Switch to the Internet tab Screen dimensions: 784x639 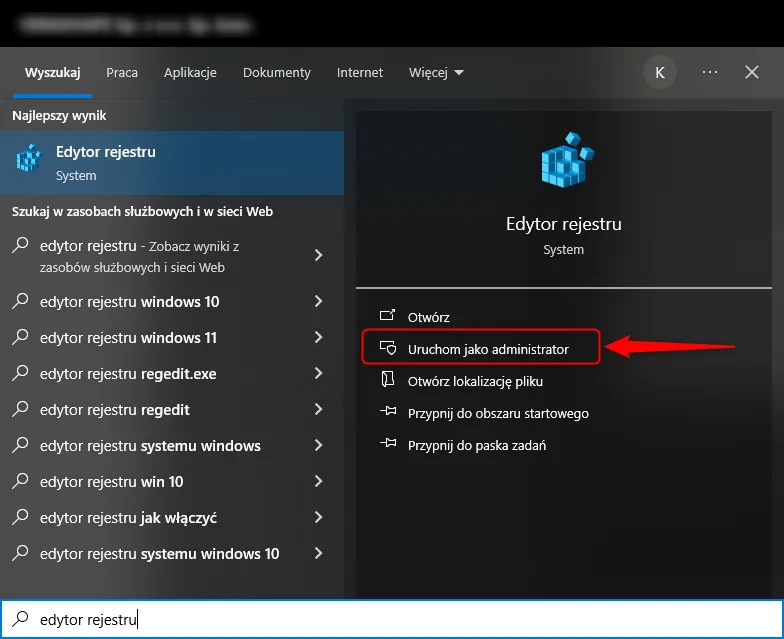pos(360,72)
